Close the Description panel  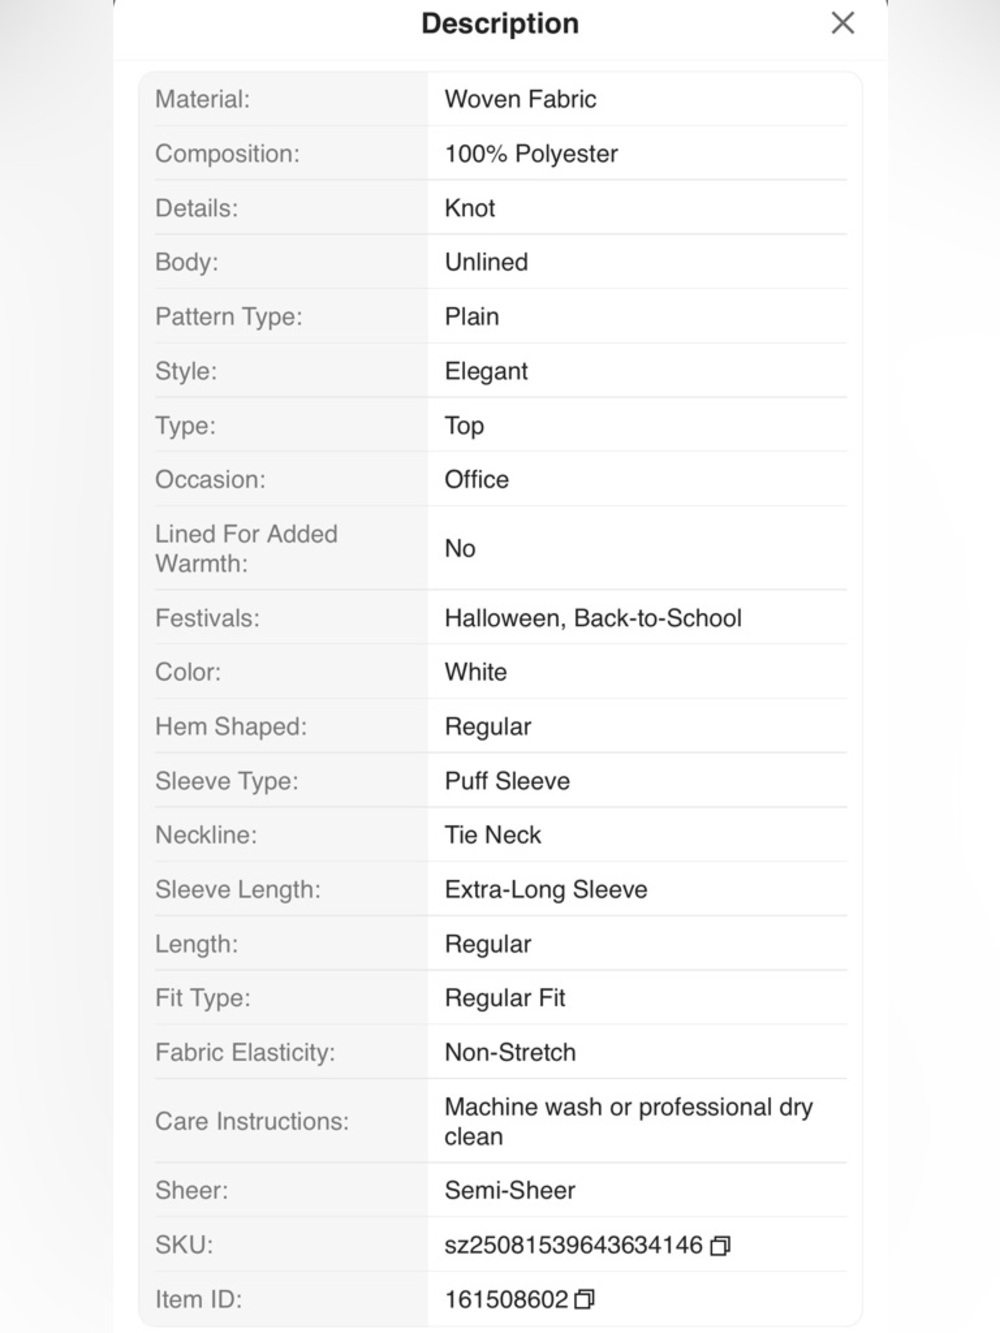pos(843,23)
